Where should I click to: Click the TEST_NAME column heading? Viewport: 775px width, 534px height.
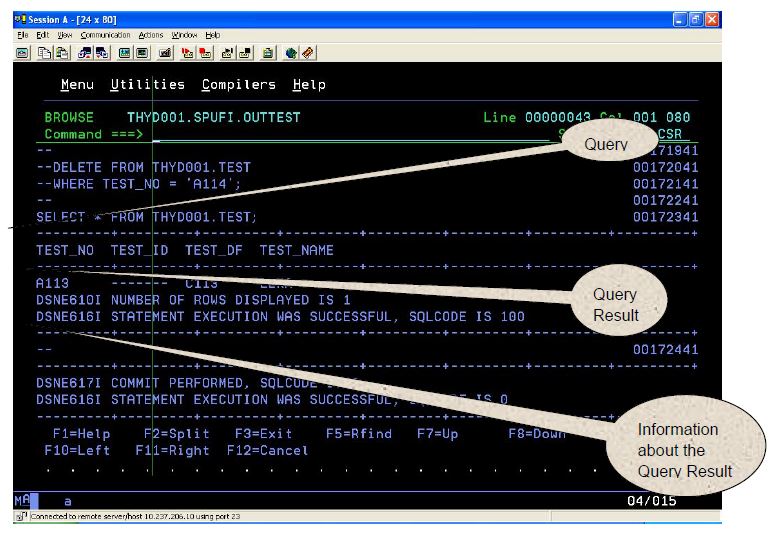click(x=297, y=251)
